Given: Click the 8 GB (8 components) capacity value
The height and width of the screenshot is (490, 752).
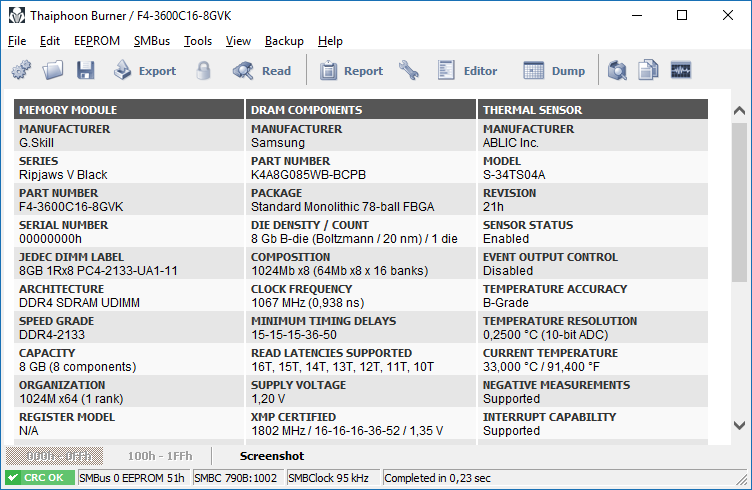Looking at the screenshot, I should tap(78, 367).
